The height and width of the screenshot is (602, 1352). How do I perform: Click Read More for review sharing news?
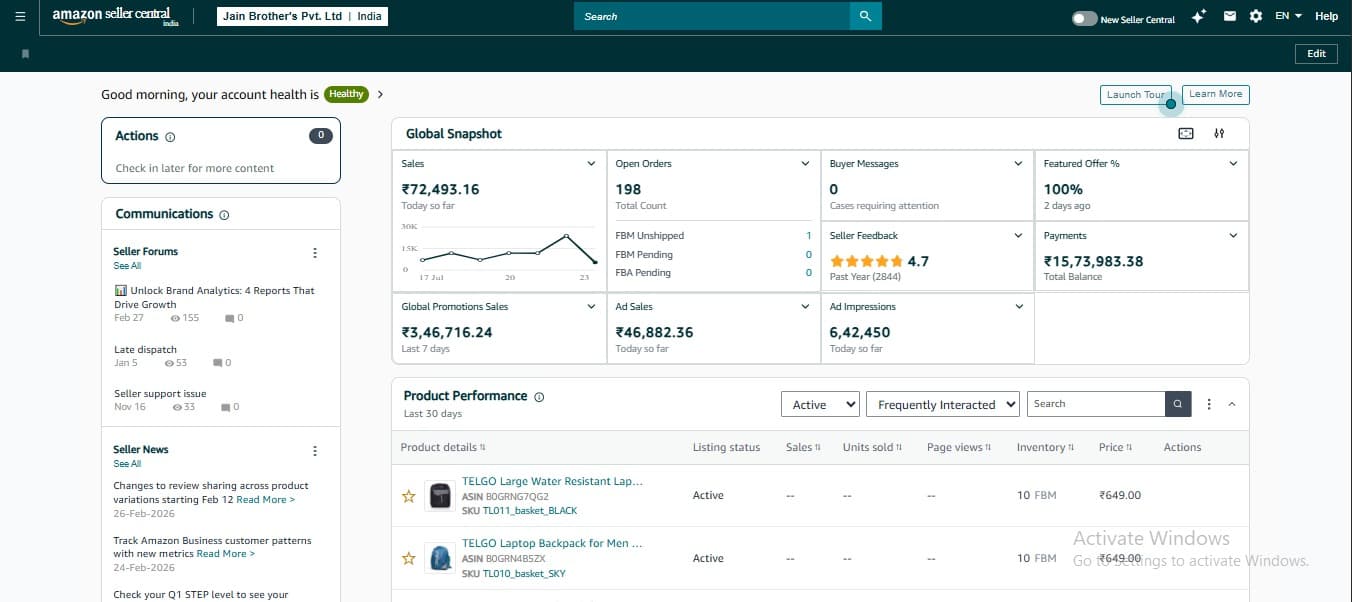265,500
